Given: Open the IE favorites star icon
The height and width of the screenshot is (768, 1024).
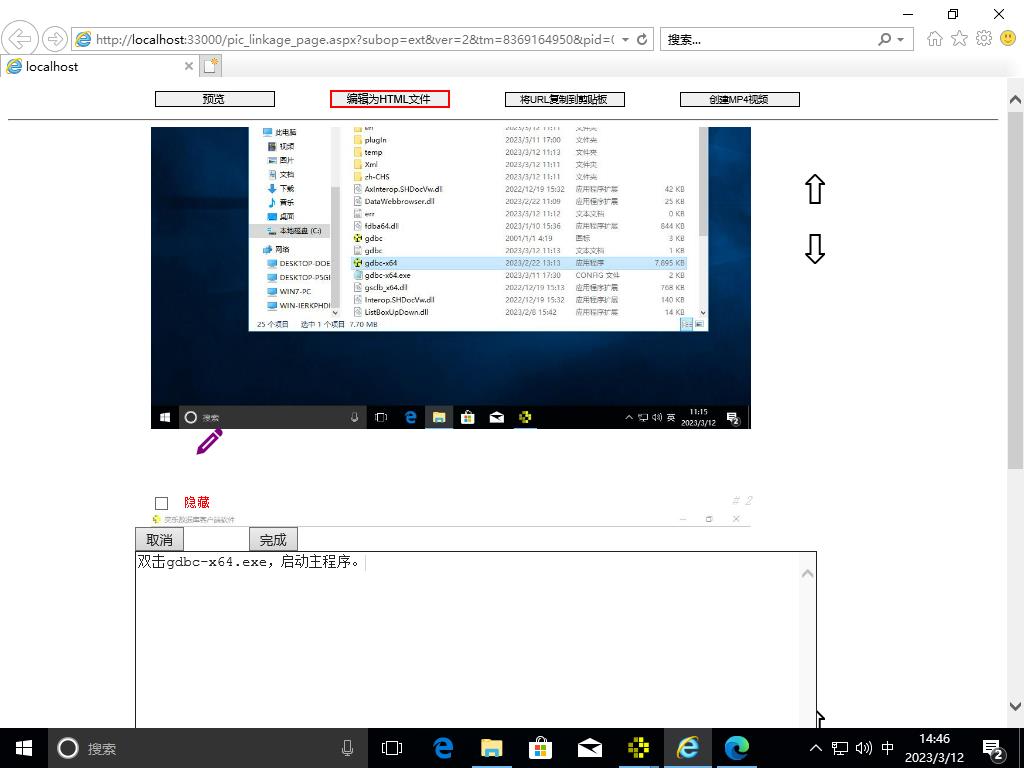Looking at the screenshot, I should point(959,39).
